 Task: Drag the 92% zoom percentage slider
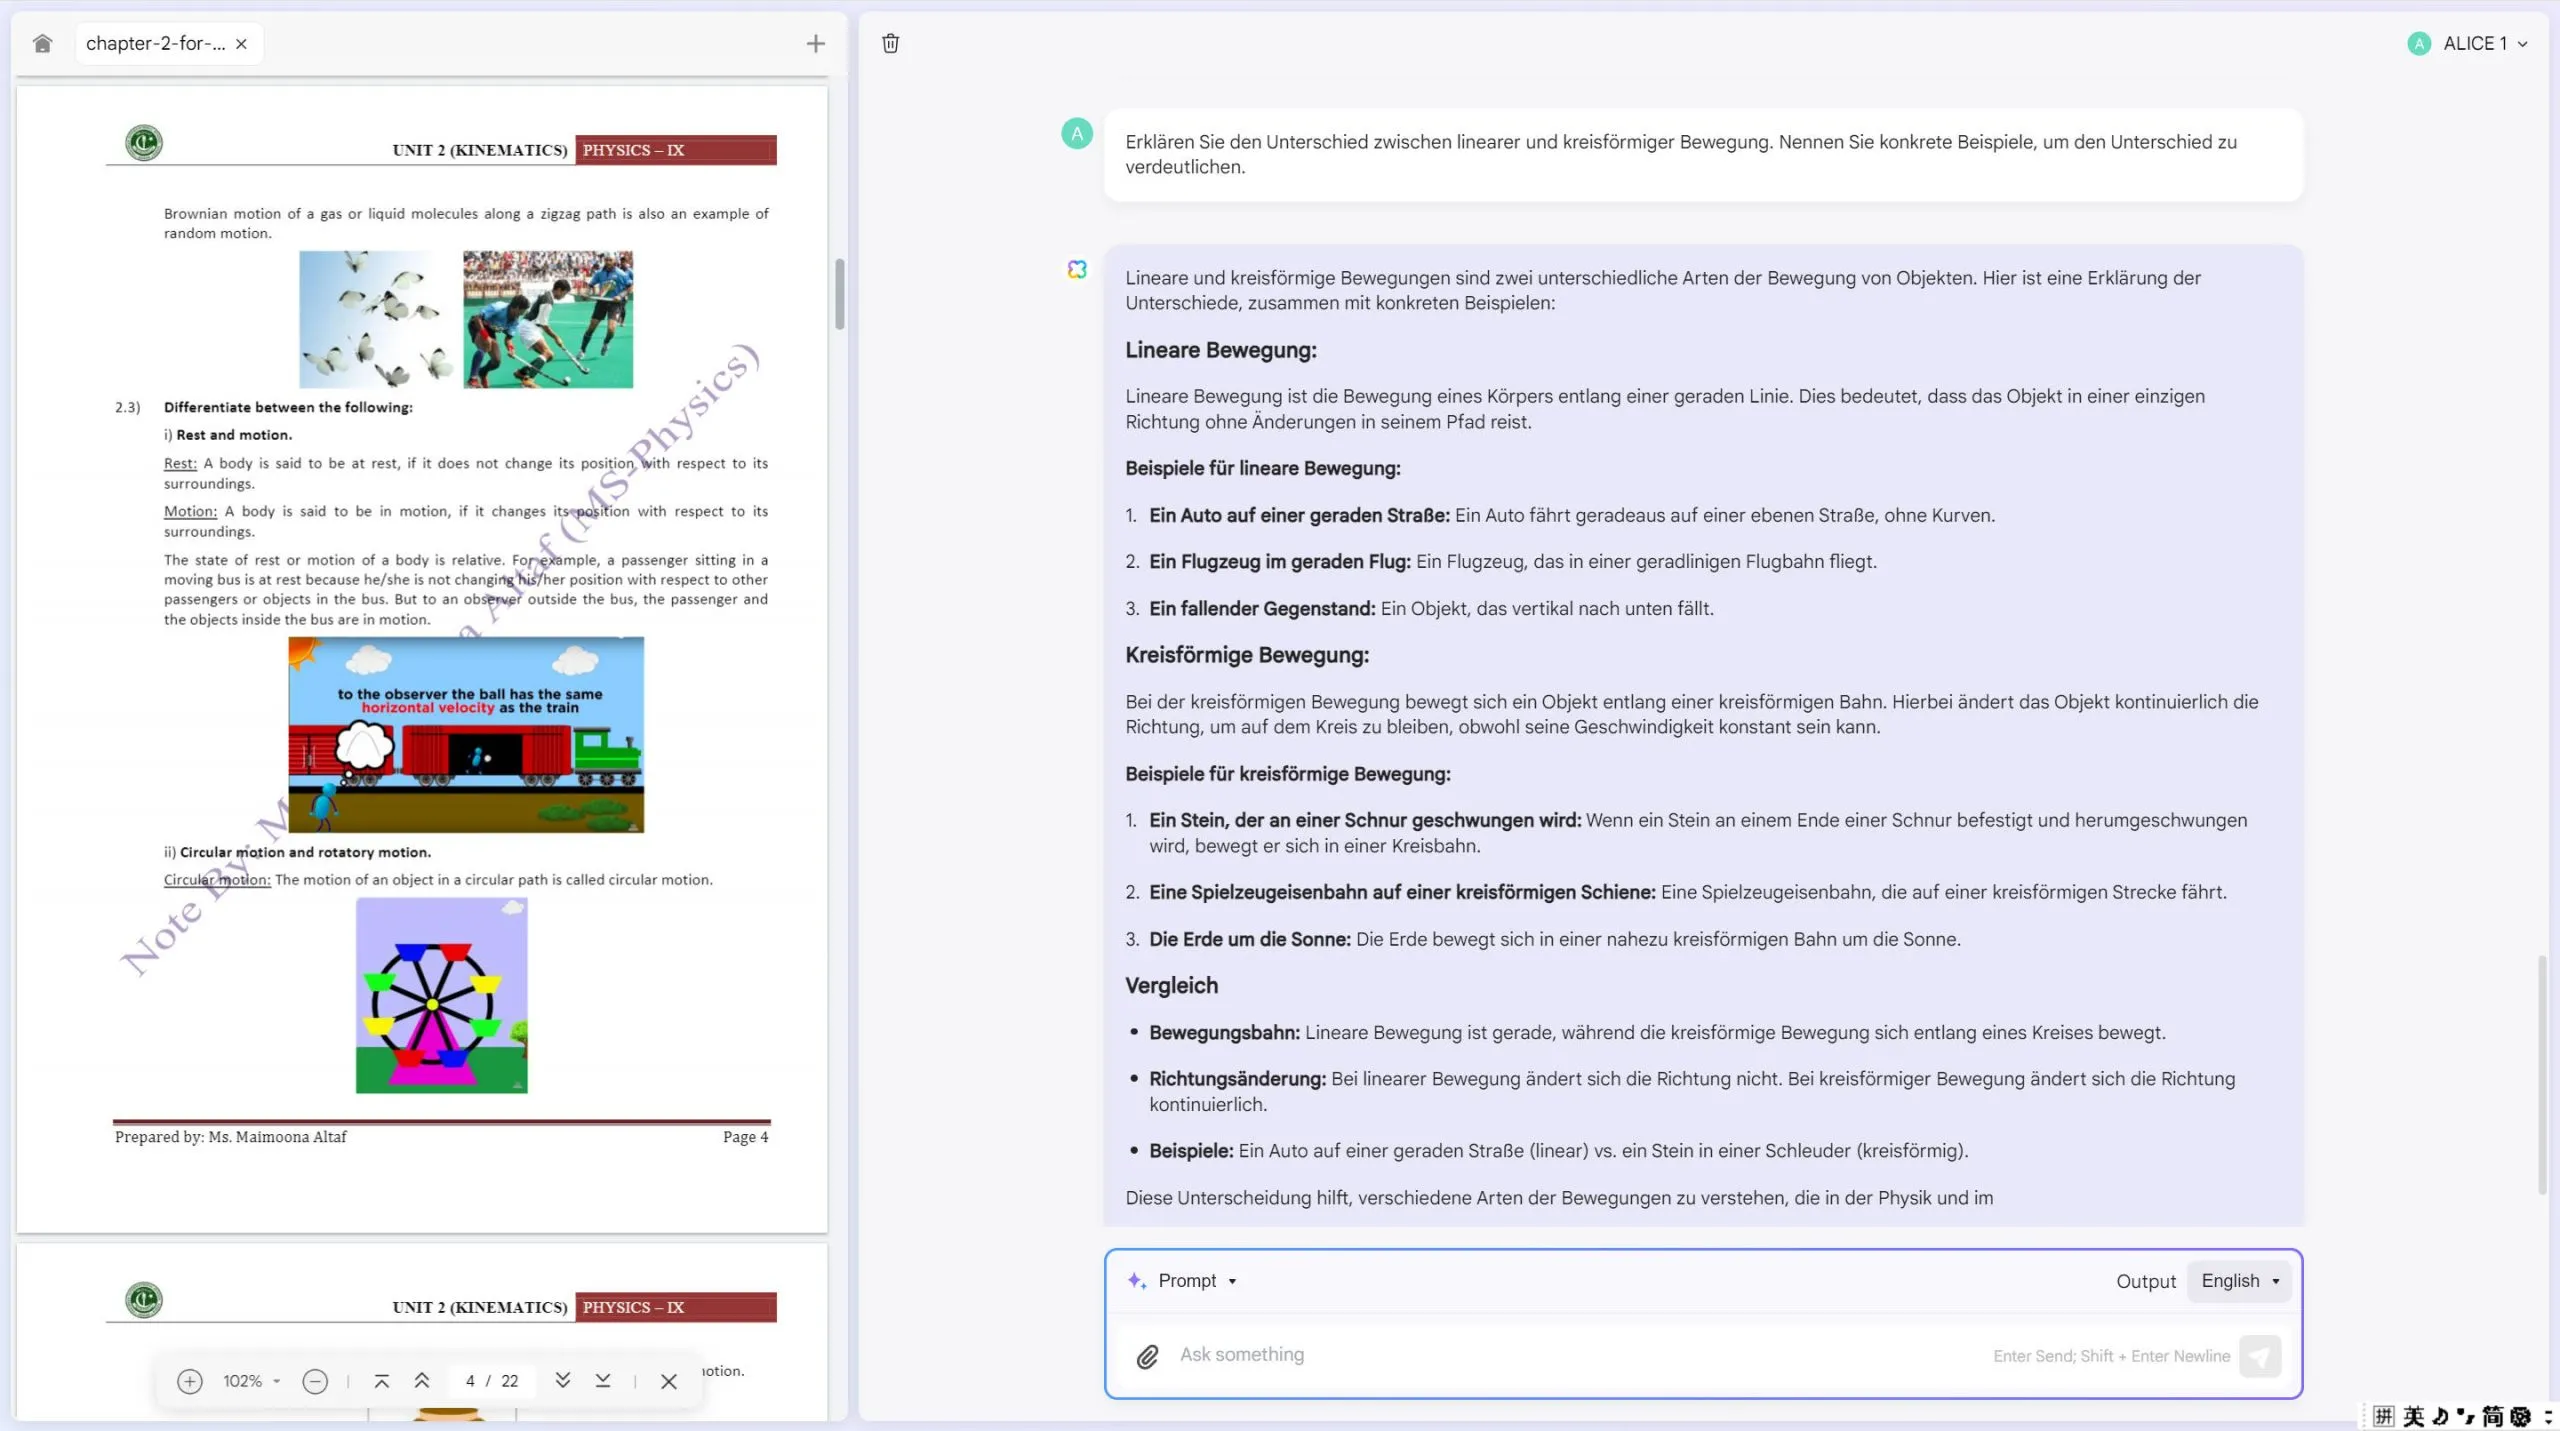248,1380
